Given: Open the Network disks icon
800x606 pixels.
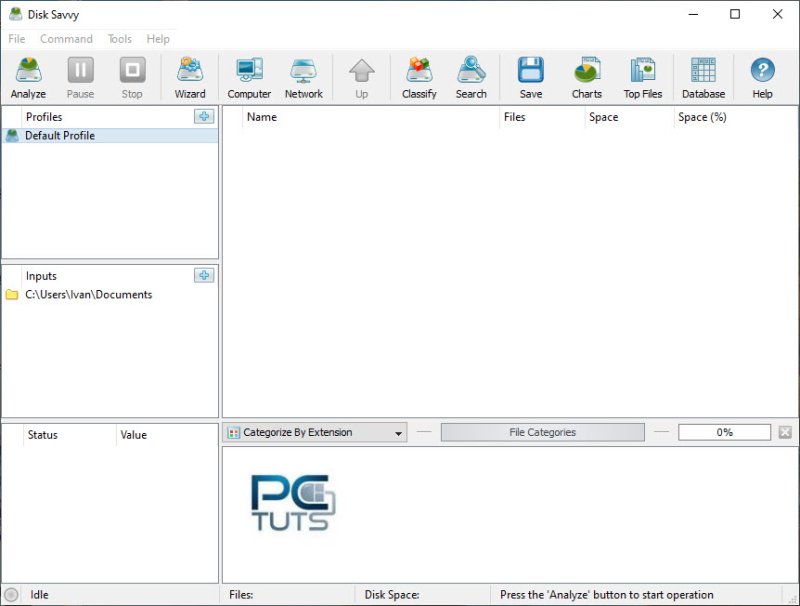Looking at the screenshot, I should (303, 77).
